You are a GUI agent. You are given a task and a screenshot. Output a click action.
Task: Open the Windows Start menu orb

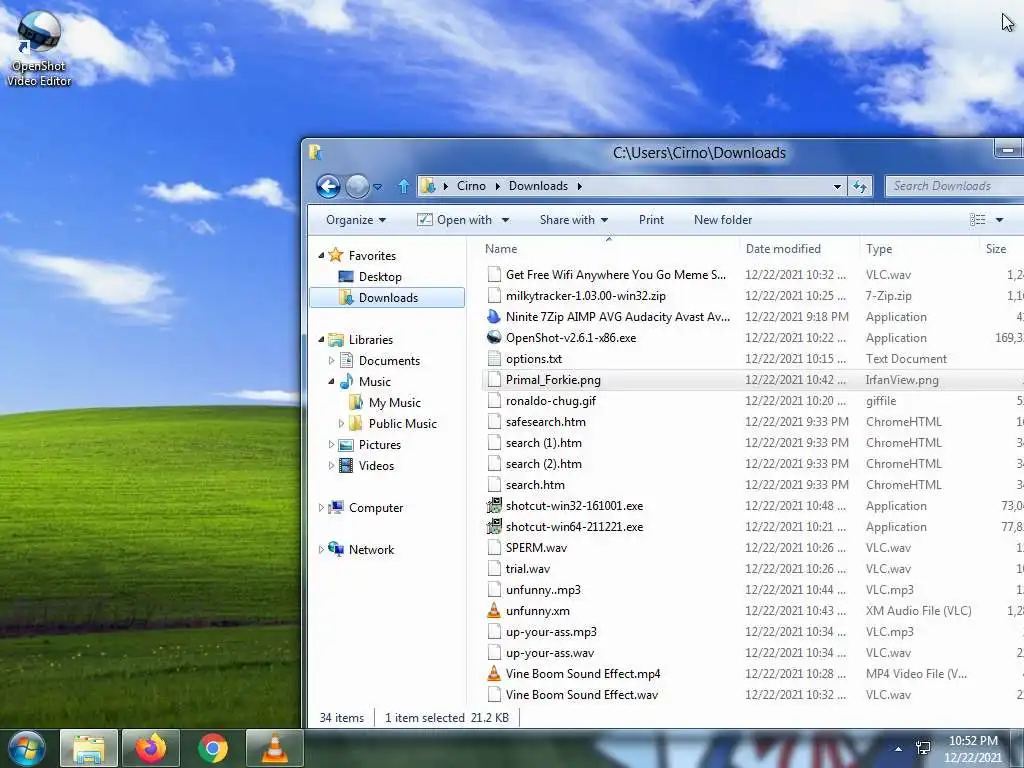(27, 748)
